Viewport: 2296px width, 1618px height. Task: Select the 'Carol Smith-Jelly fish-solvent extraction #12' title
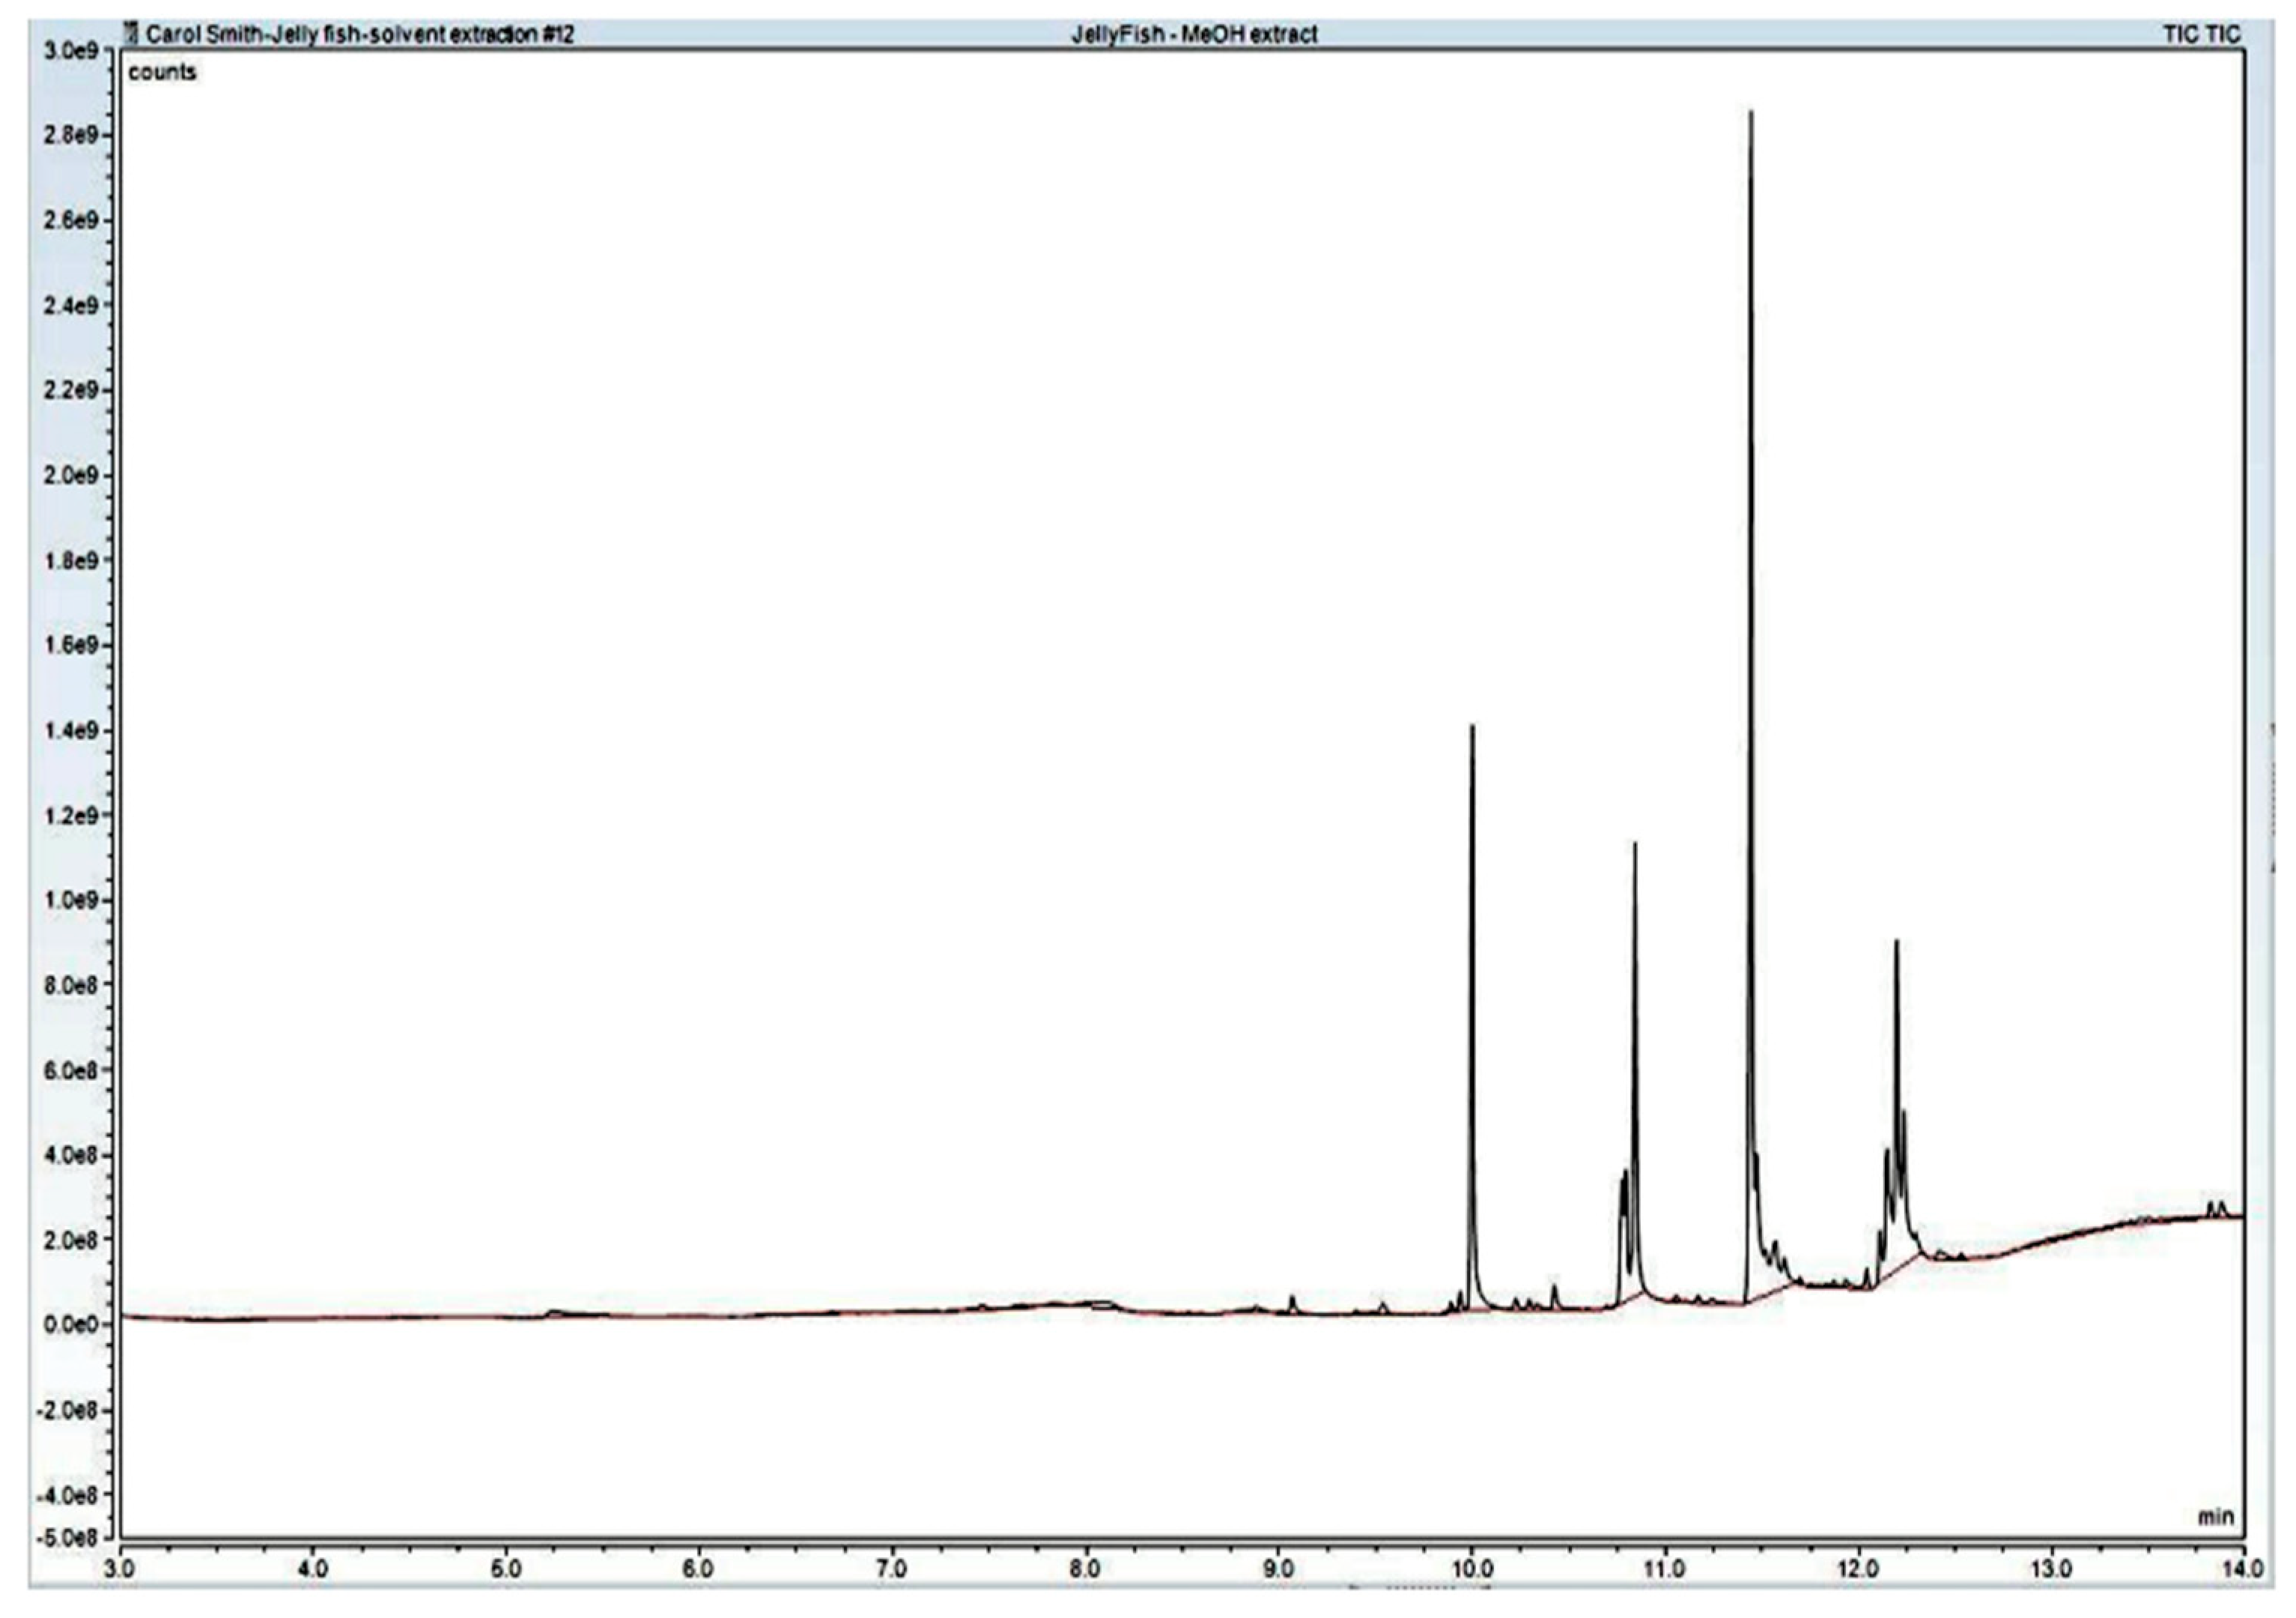tap(360, 35)
